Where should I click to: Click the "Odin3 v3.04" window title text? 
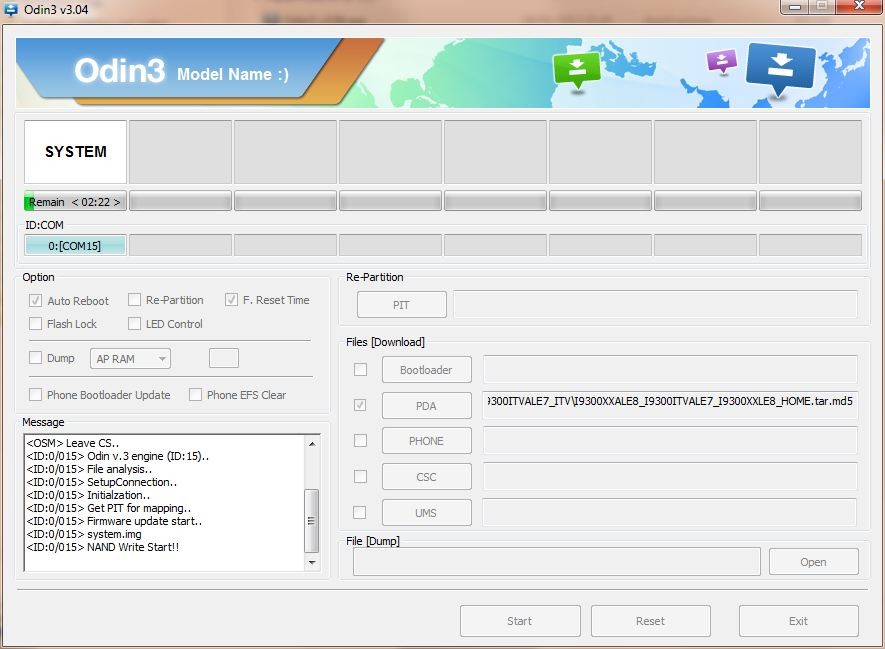(56, 10)
